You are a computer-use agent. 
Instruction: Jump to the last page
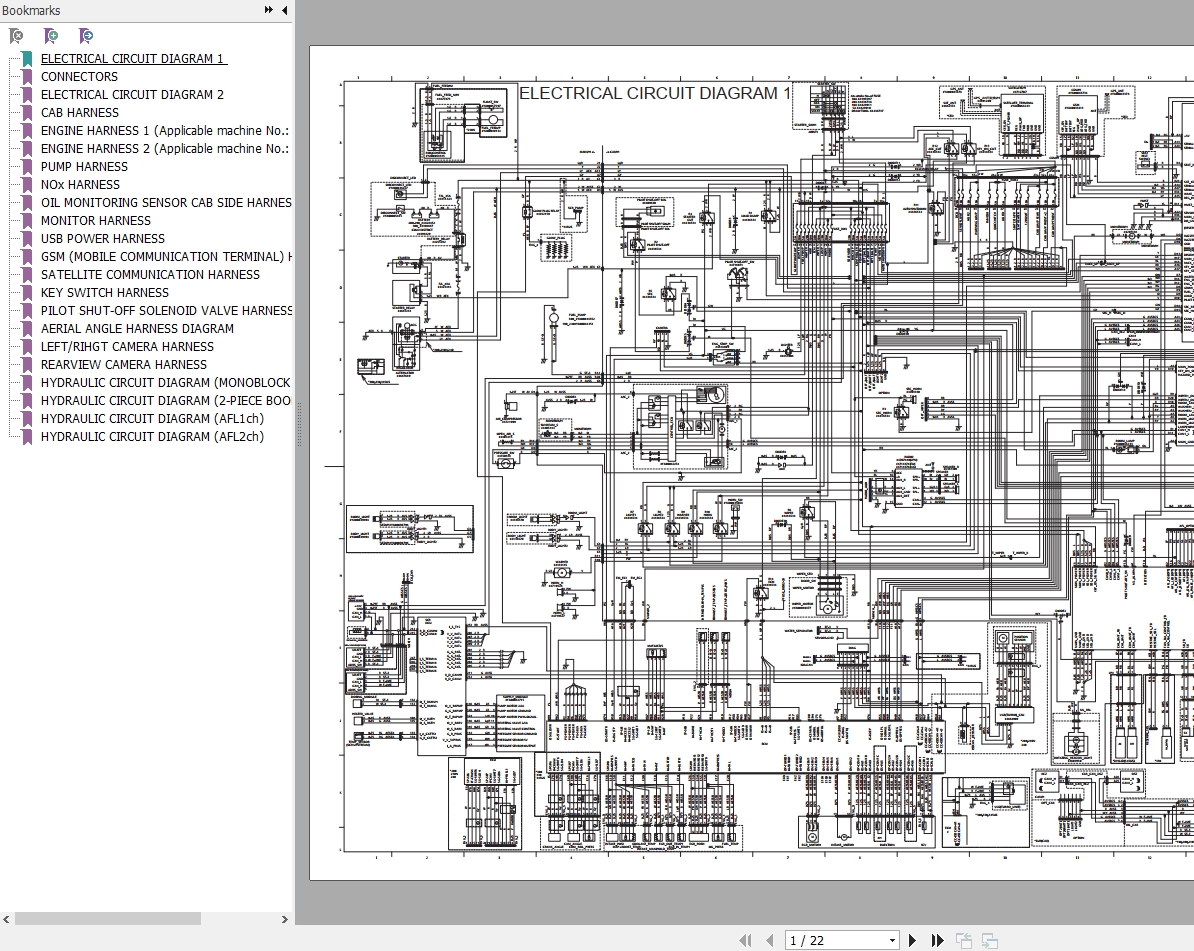click(x=937, y=940)
